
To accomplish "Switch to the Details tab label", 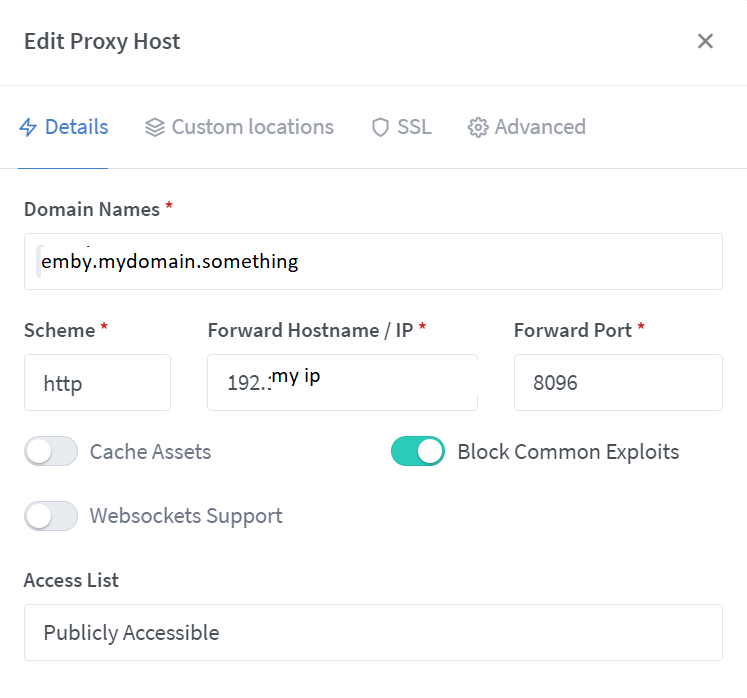I will click(x=77, y=128).
